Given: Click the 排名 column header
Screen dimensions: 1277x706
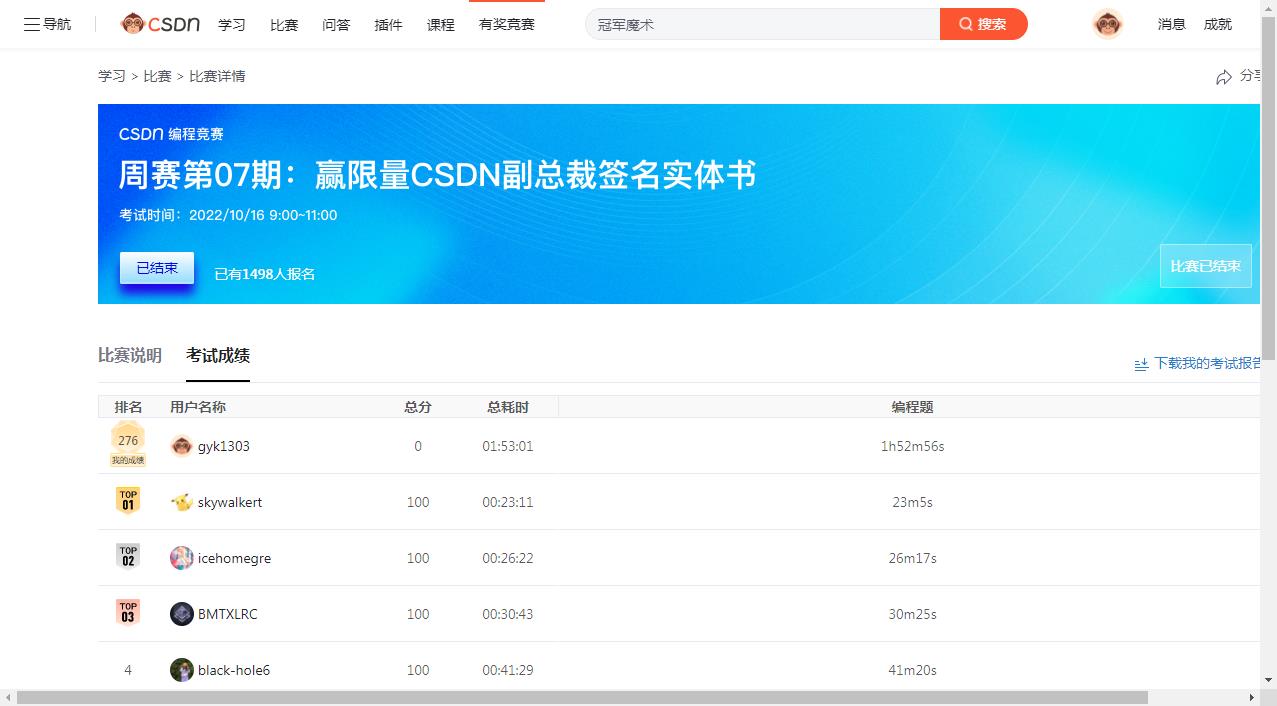Looking at the screenshot, I should (128, 407).
